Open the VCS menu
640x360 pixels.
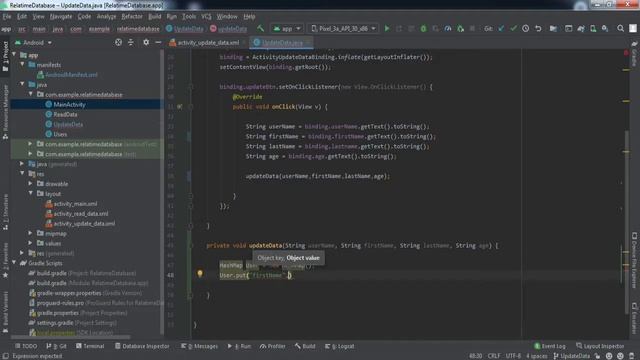tap(206, 17)
